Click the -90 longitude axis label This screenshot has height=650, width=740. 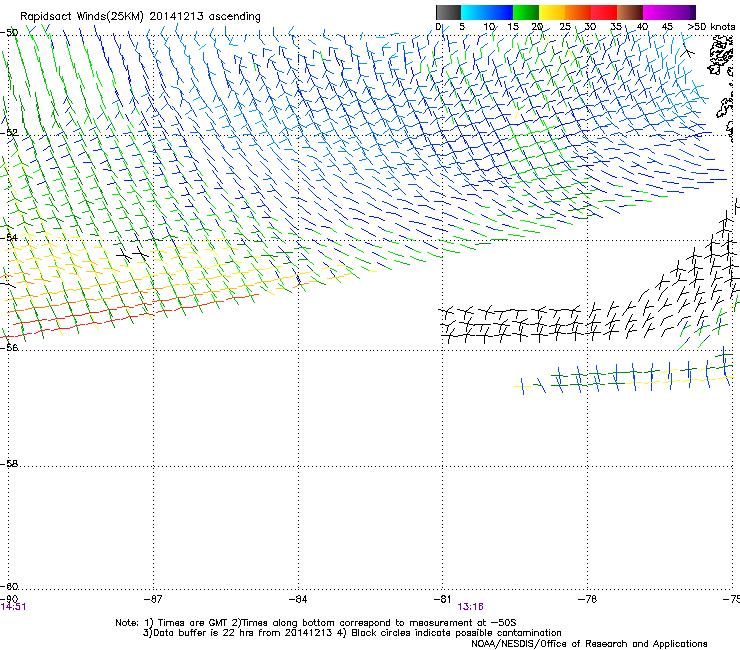(9, 599)
